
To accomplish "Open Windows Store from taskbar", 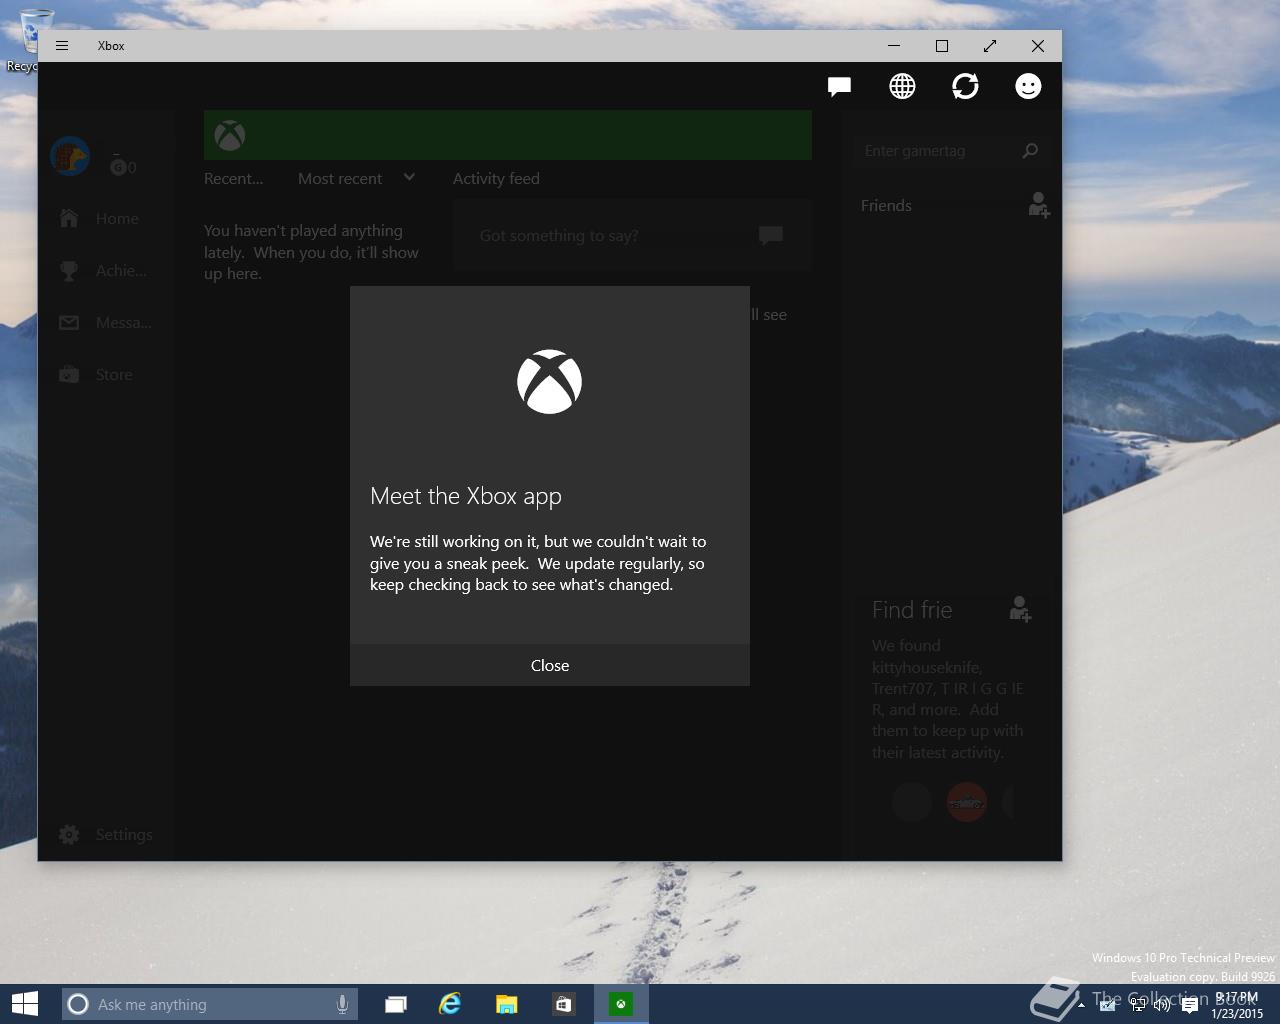I will 563,1004.
